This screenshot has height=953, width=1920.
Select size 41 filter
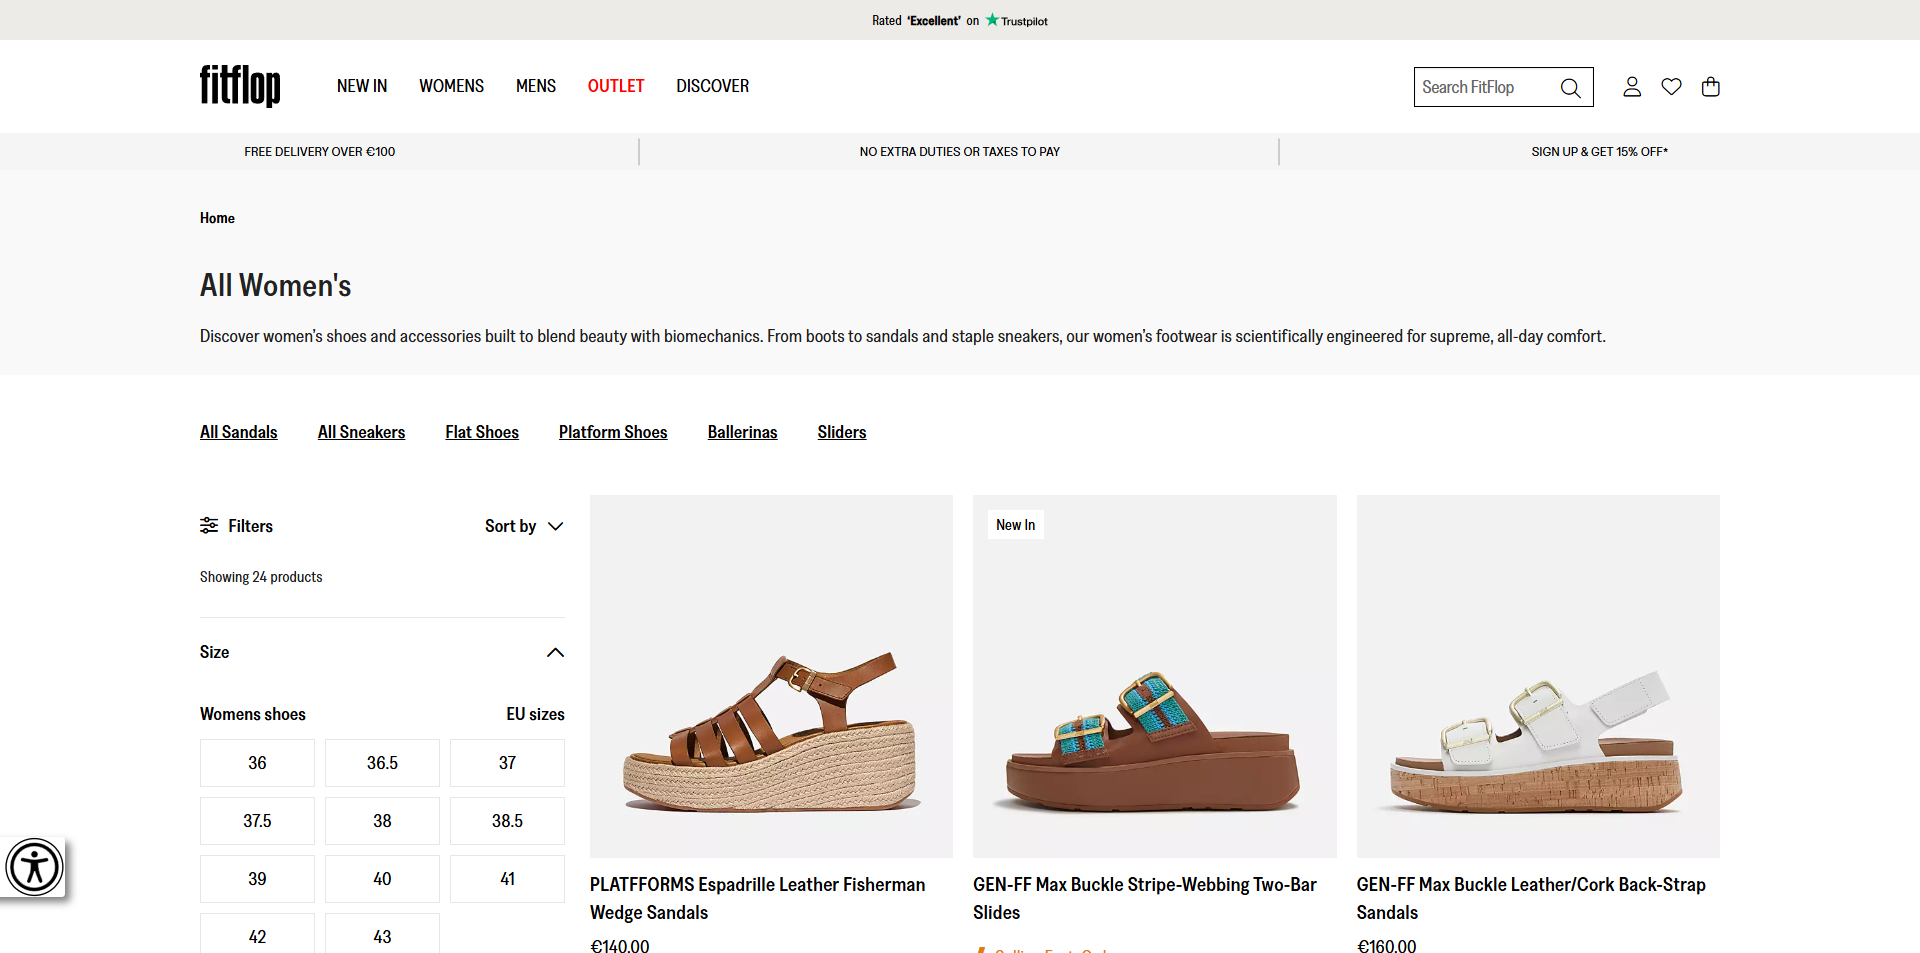(x=507, y=879)
